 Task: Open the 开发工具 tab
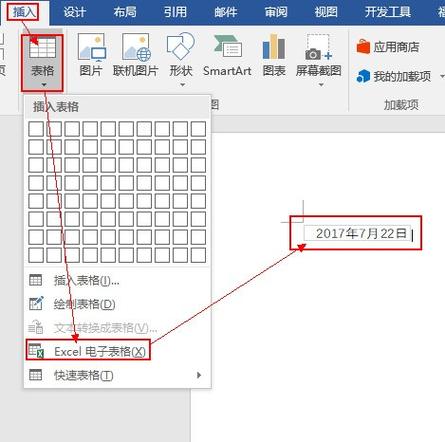tap(387, 12)
